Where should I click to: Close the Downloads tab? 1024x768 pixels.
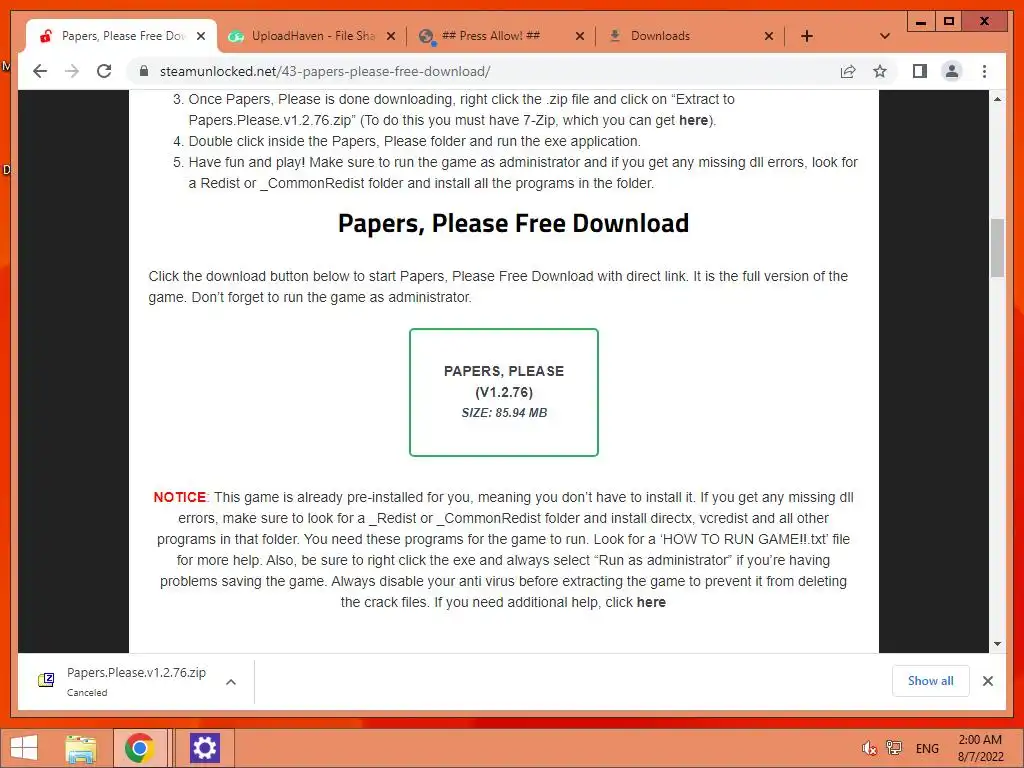point(769,36)
